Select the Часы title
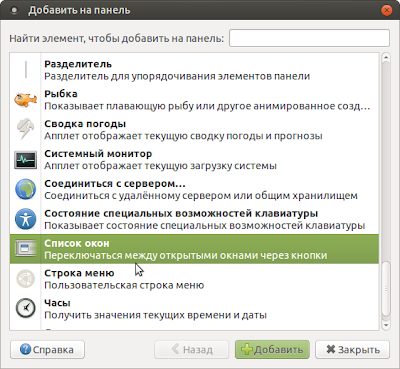This screenshot has width=400, height=369. [x=57, y=303]
